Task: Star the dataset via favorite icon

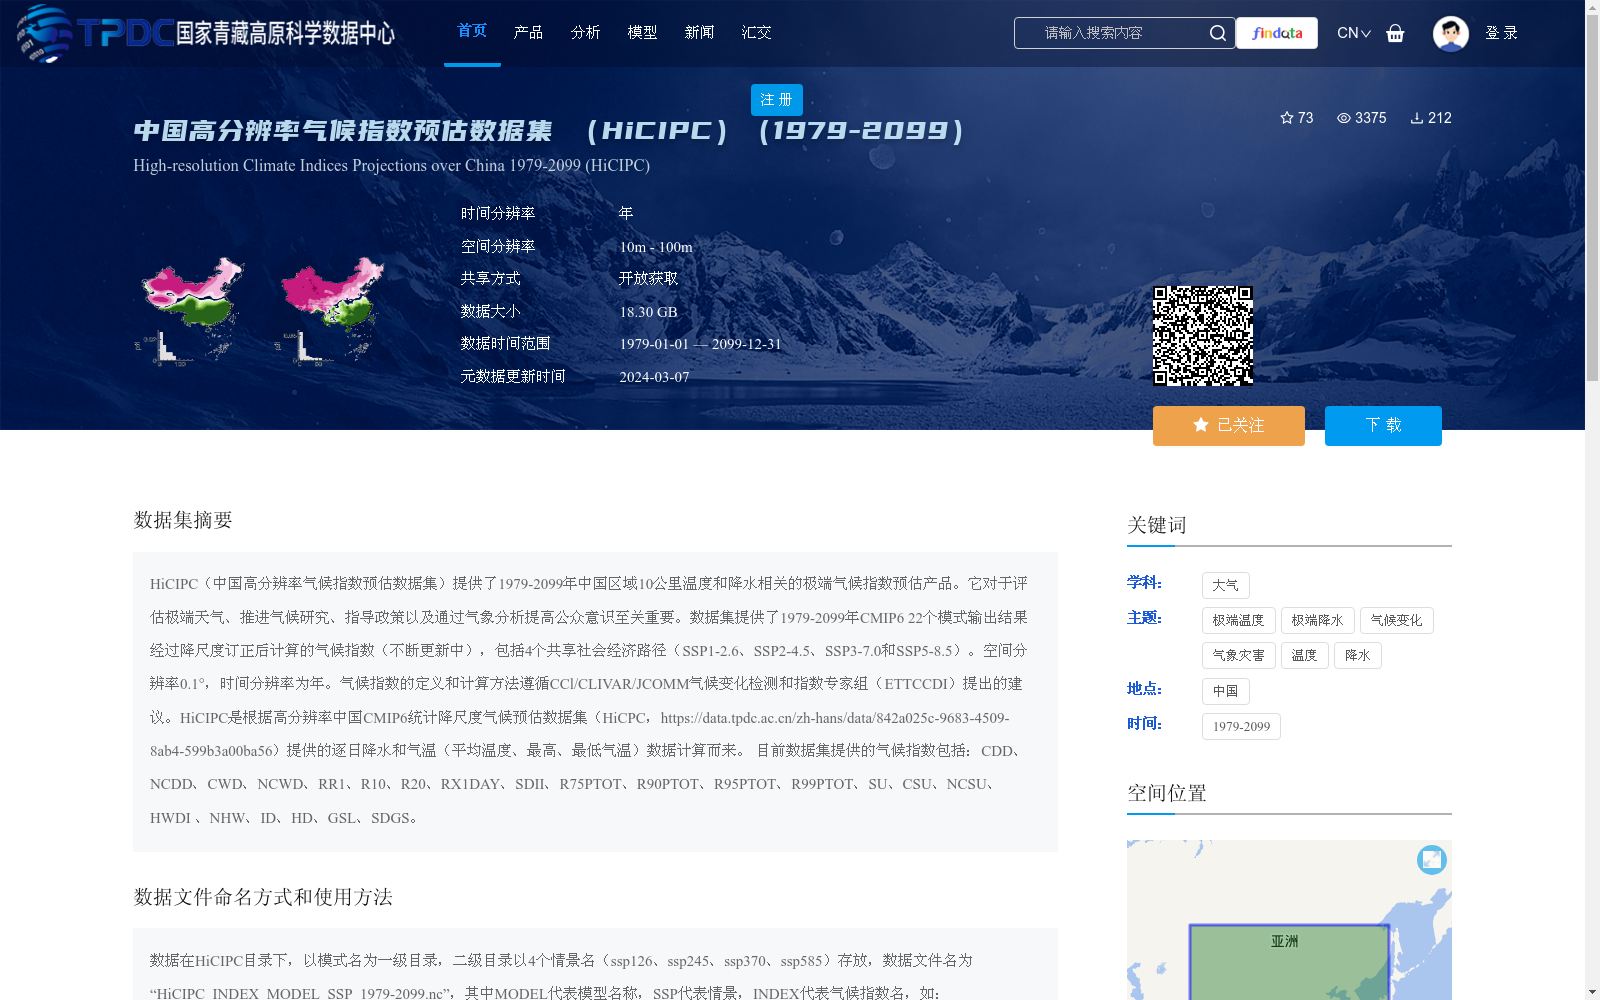Action: (x=1287, y=118)
